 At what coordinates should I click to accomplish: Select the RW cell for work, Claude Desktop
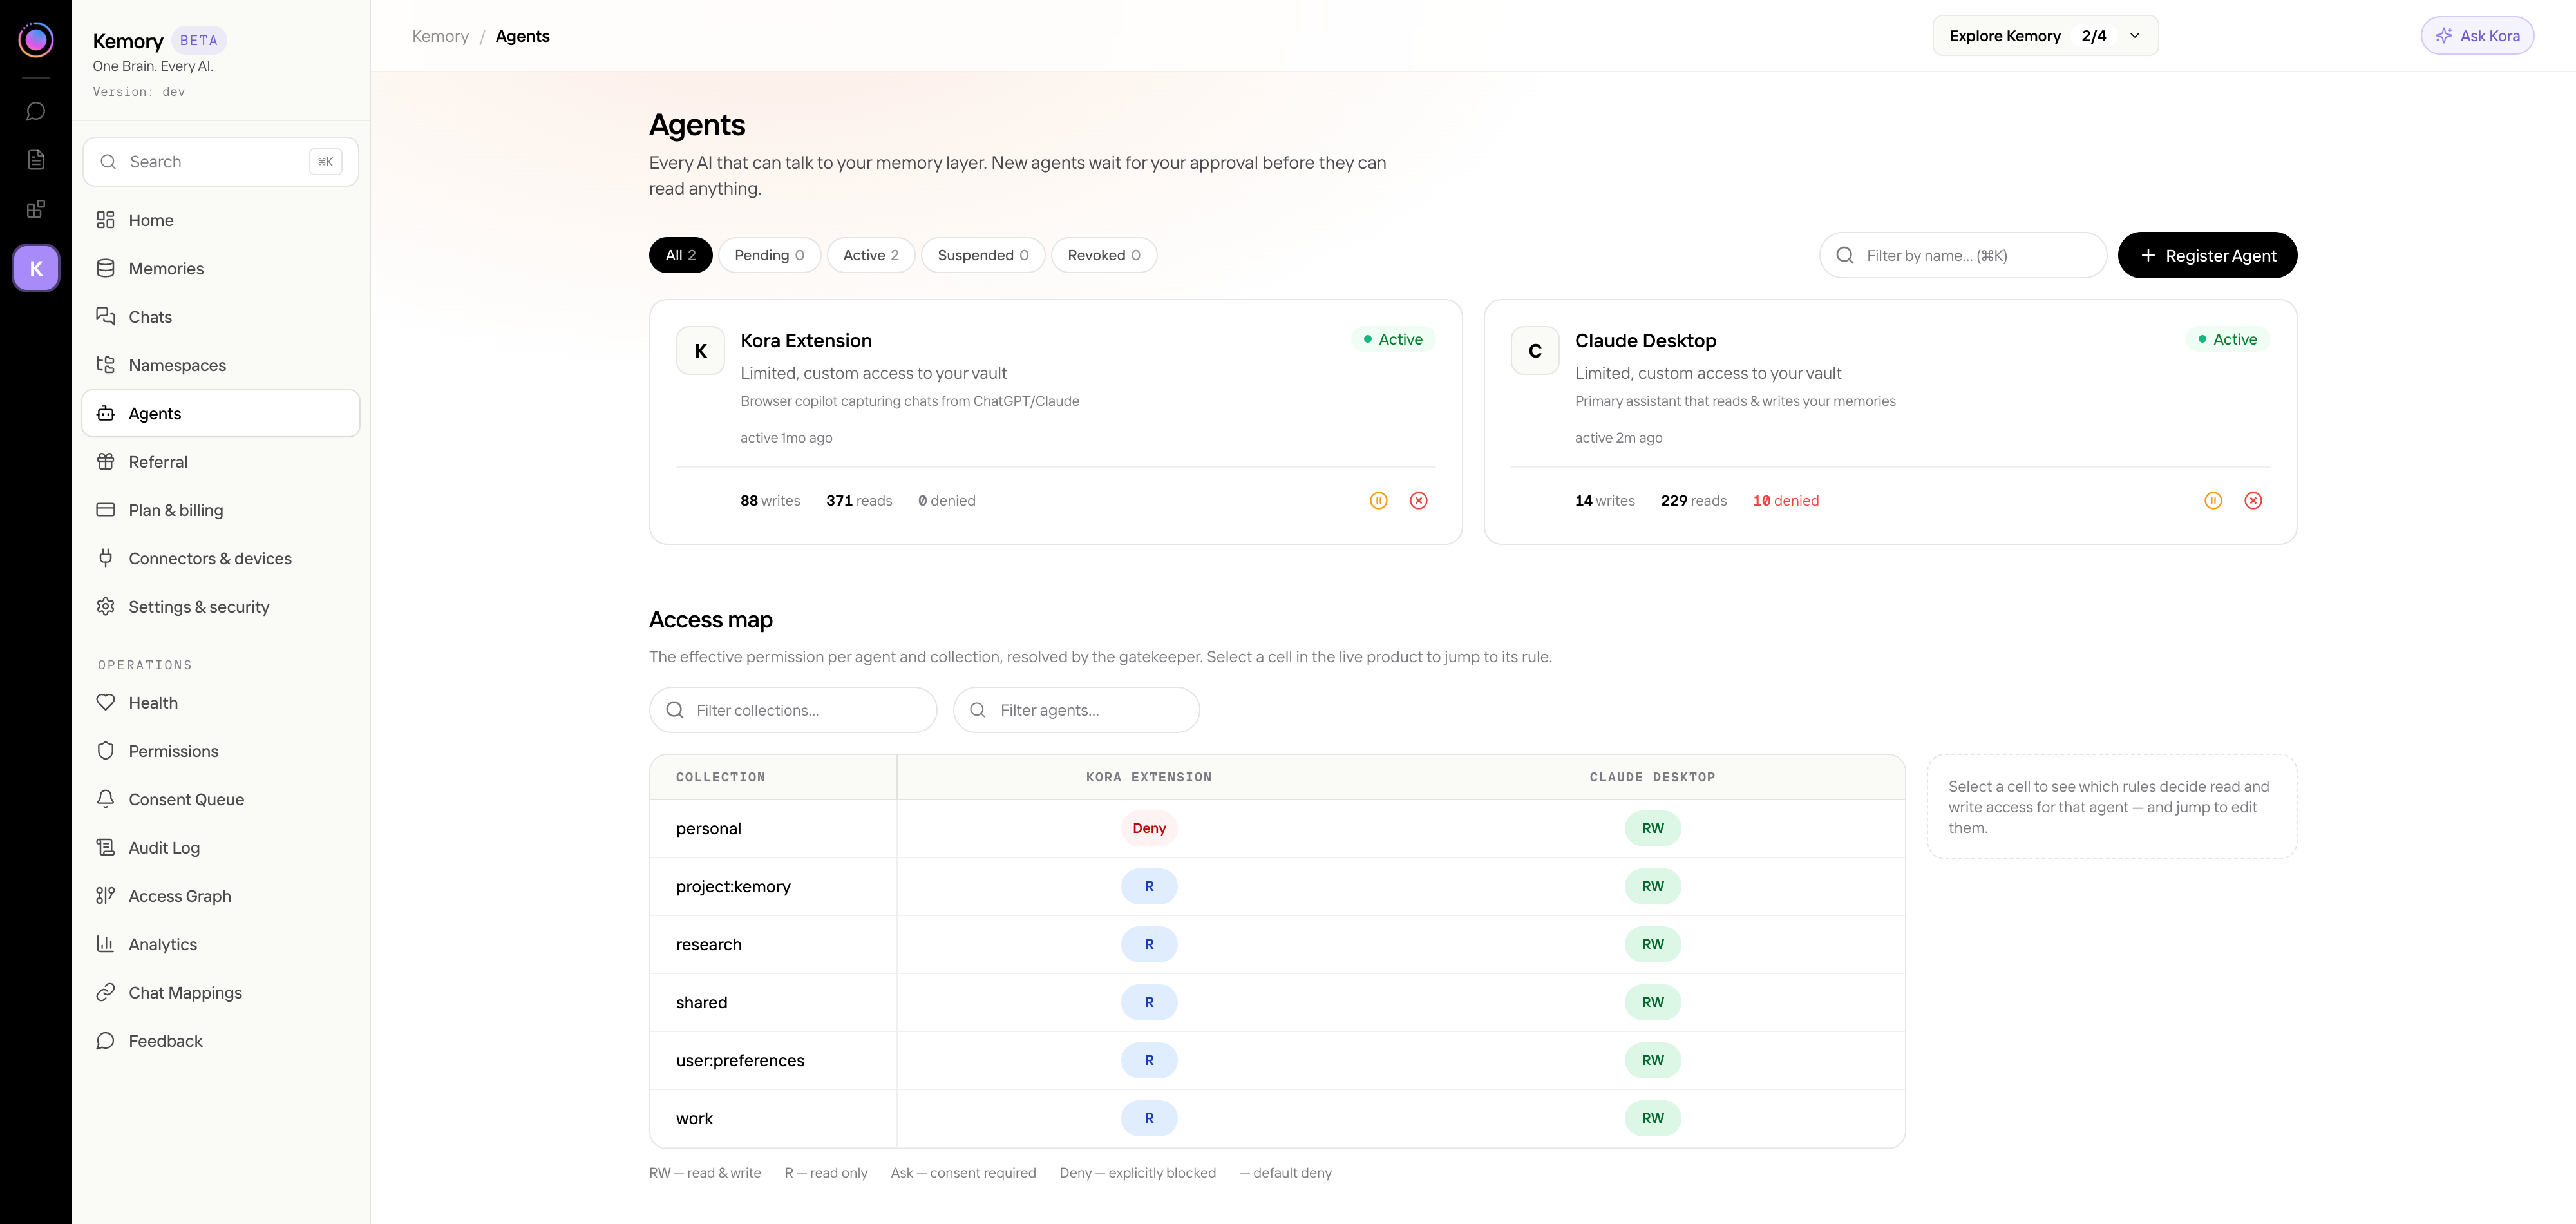(1653, 1119)
